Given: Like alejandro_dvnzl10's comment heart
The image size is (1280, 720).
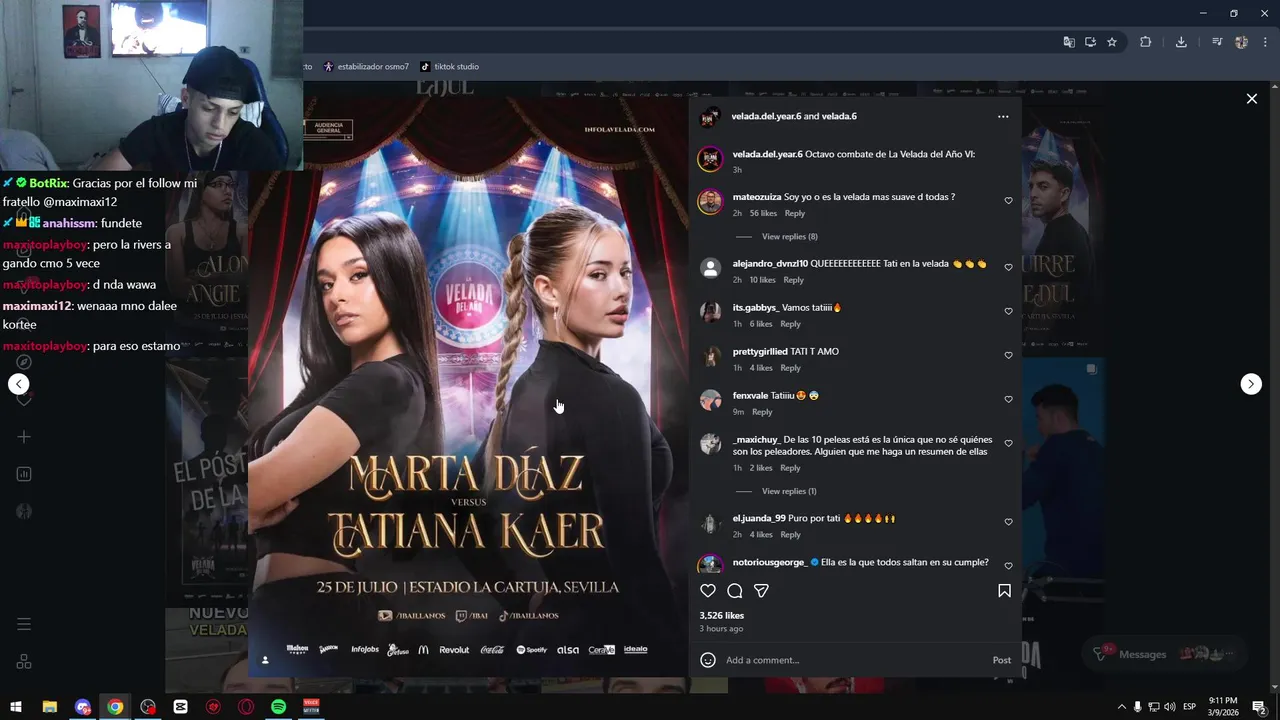Looking at the screenshot, I should pos(1008,268).
